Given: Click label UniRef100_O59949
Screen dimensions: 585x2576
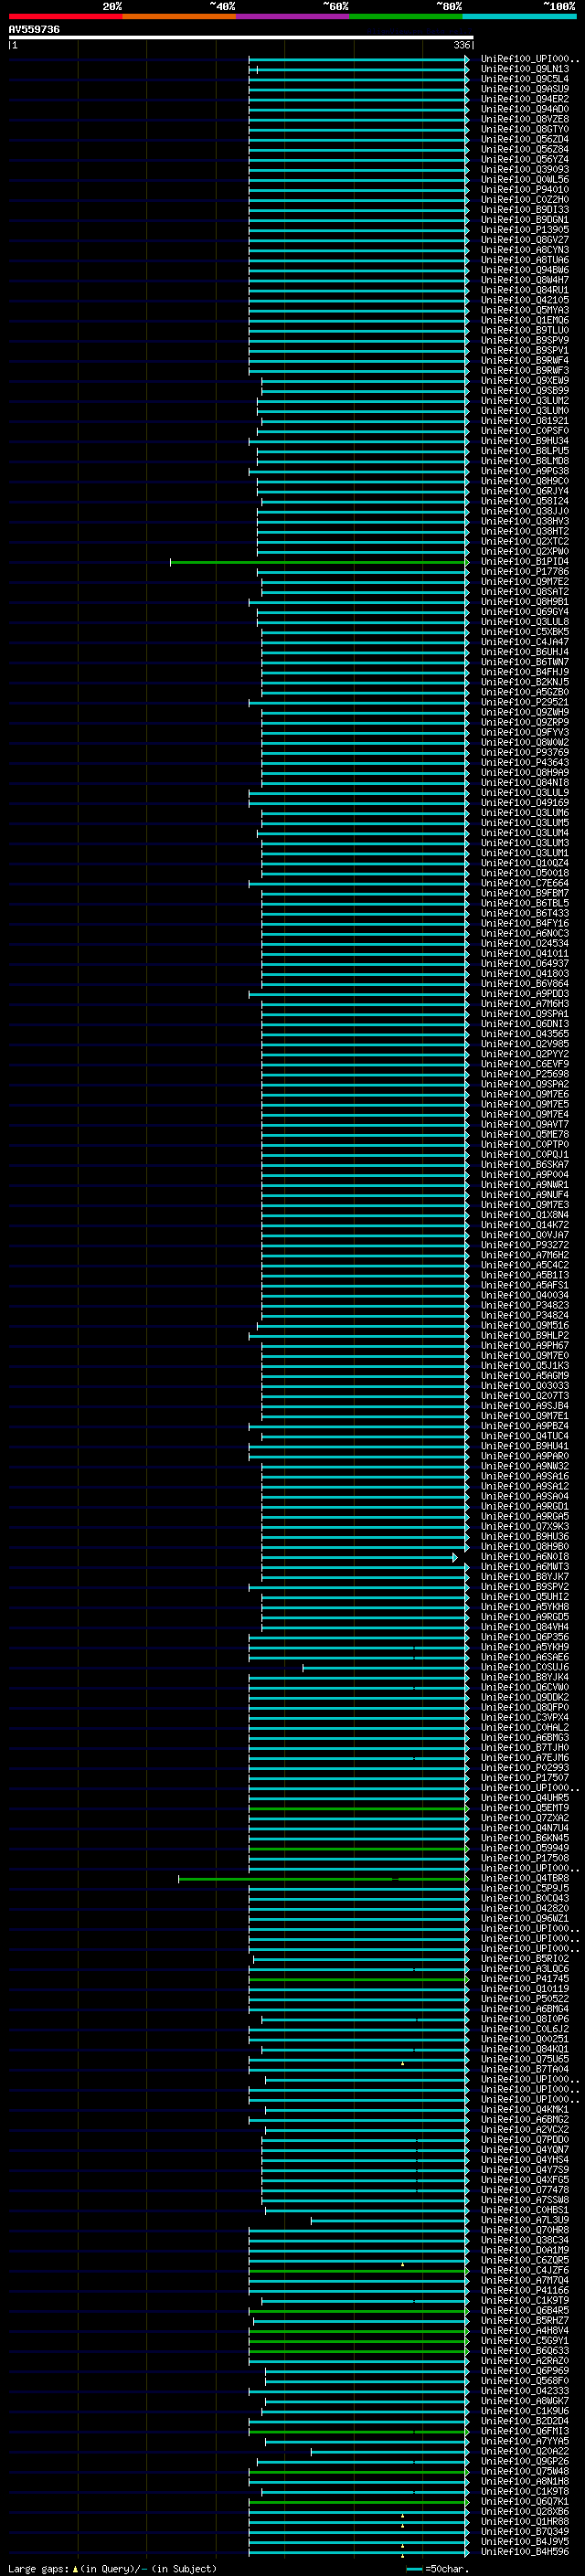Looking at the screenshot, I should 524,1848.
